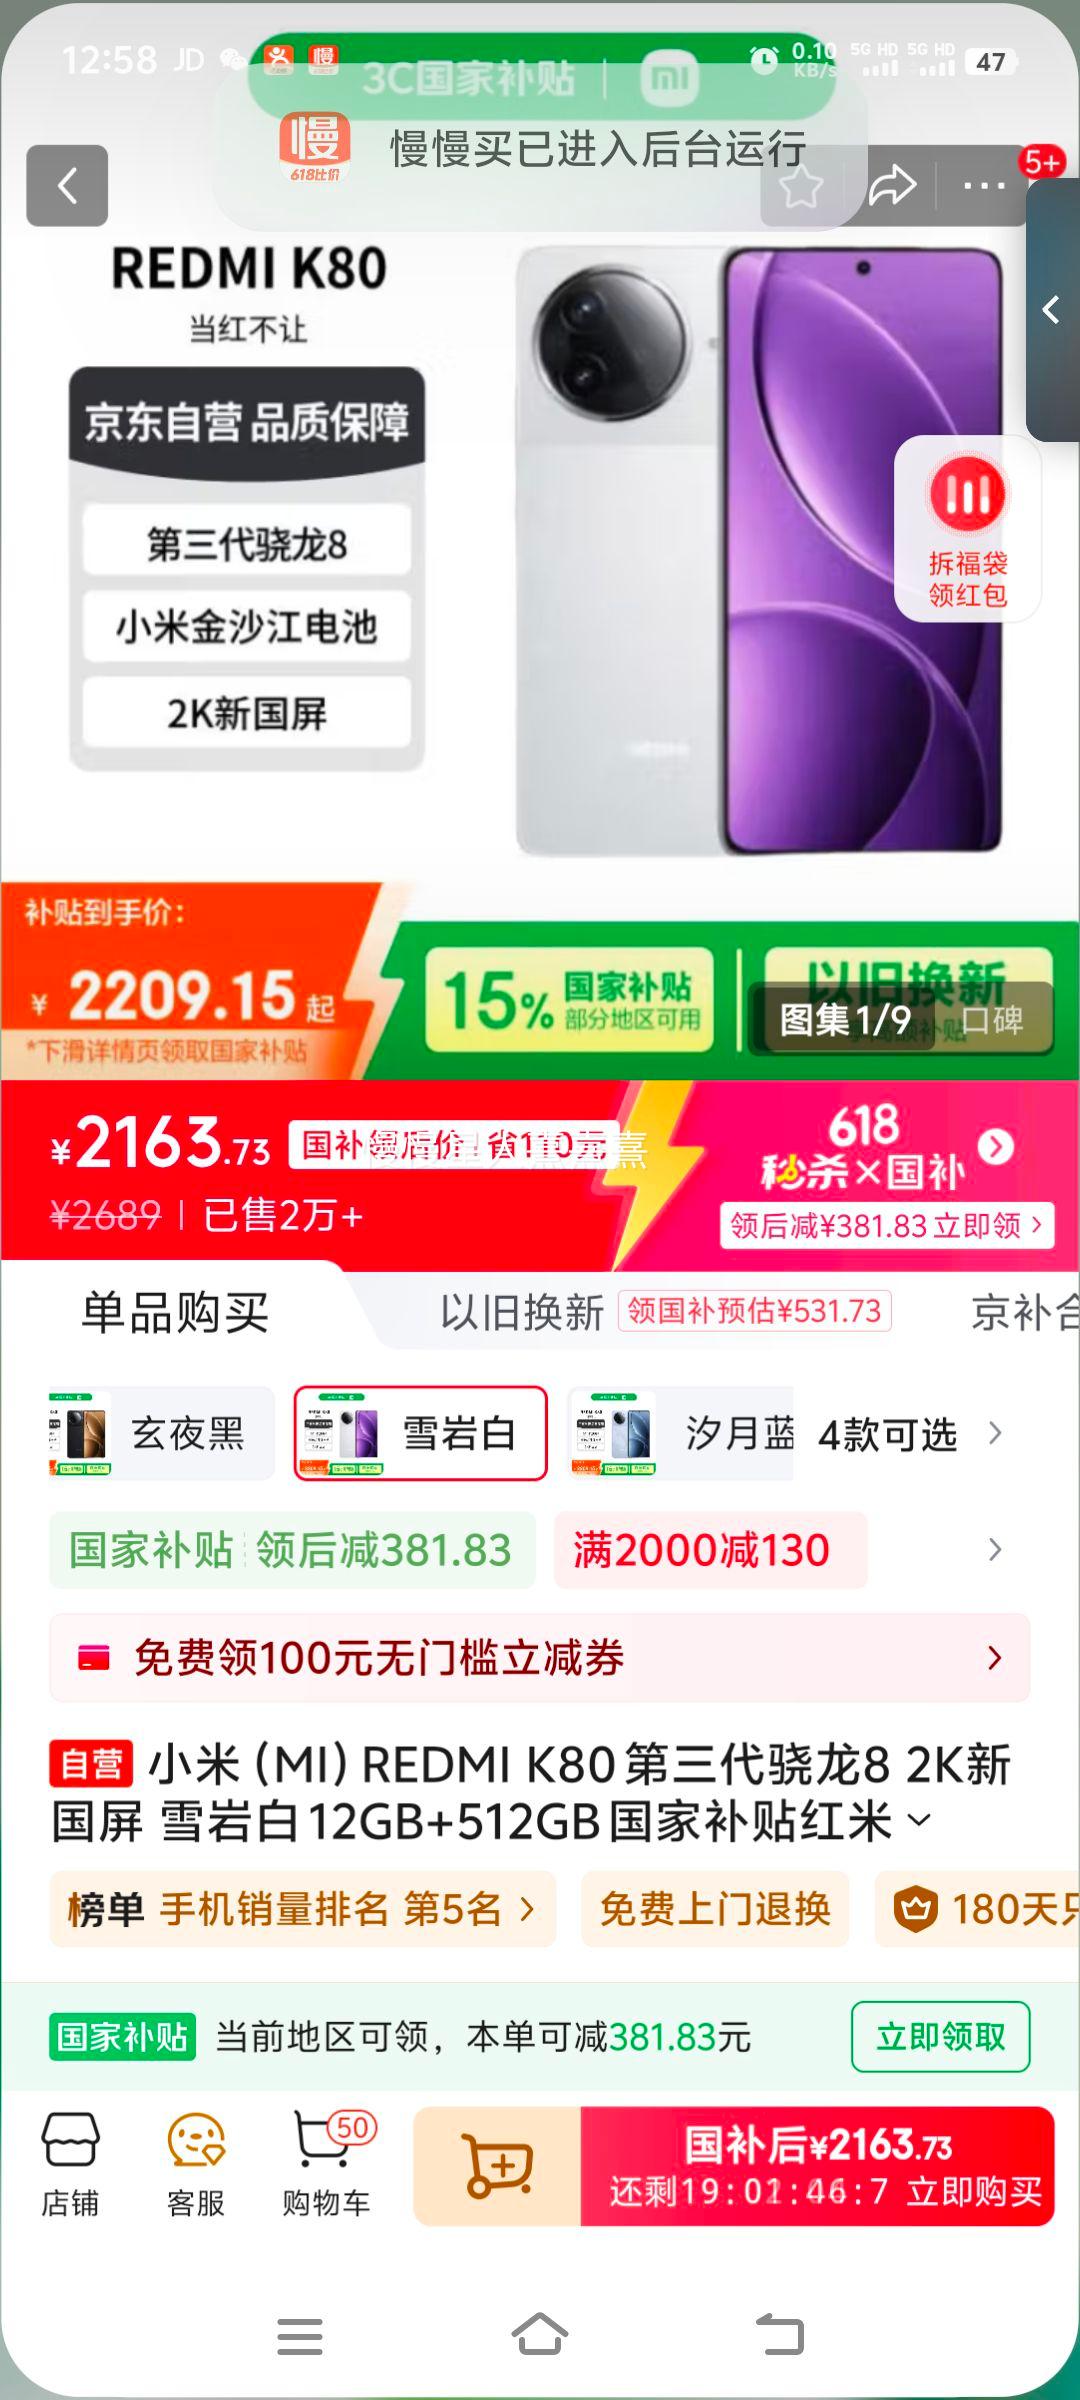Select the 汐月蓝 color option
This screenshot has height=2400, width=1080.
click(x=681, y=1434)
